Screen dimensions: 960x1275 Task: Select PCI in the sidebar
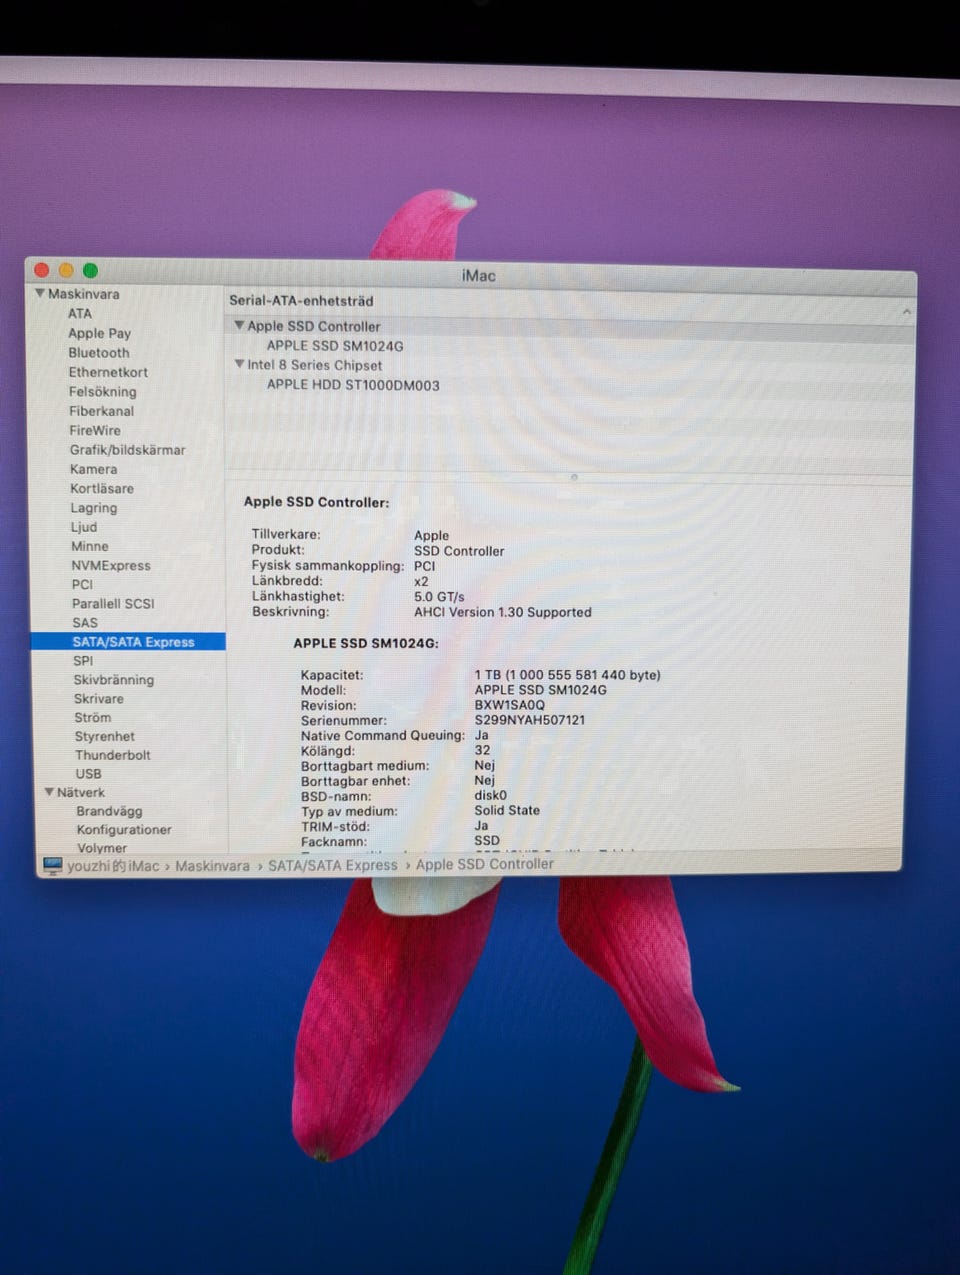[82, 584]
